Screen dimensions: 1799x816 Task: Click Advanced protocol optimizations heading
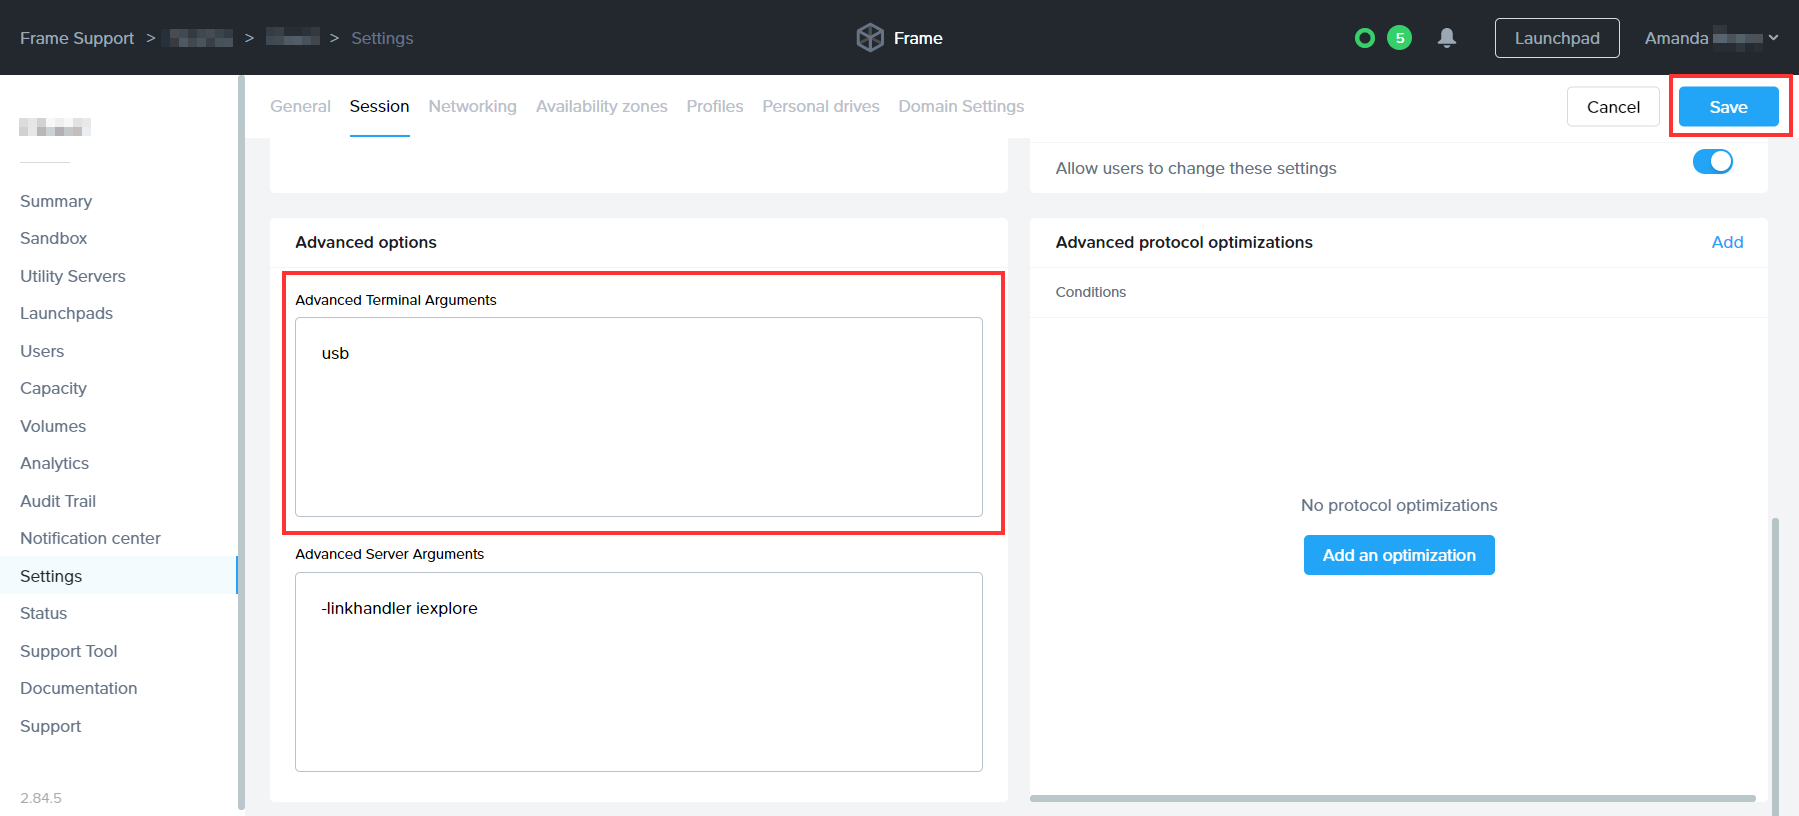tap(1184, 242)
